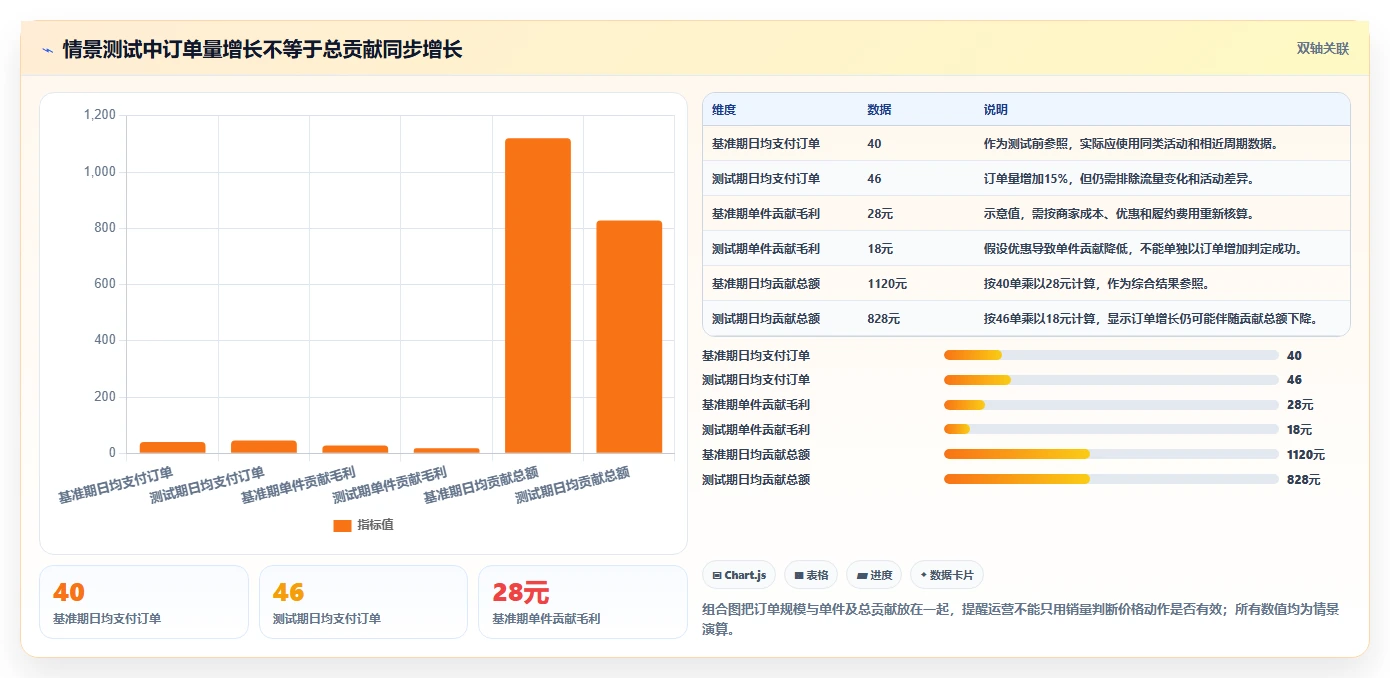Image resolution: width=1390 pixels, height=678 pixels.
Task: Click the 1,200 y-axis label
Action: (100, 116)
